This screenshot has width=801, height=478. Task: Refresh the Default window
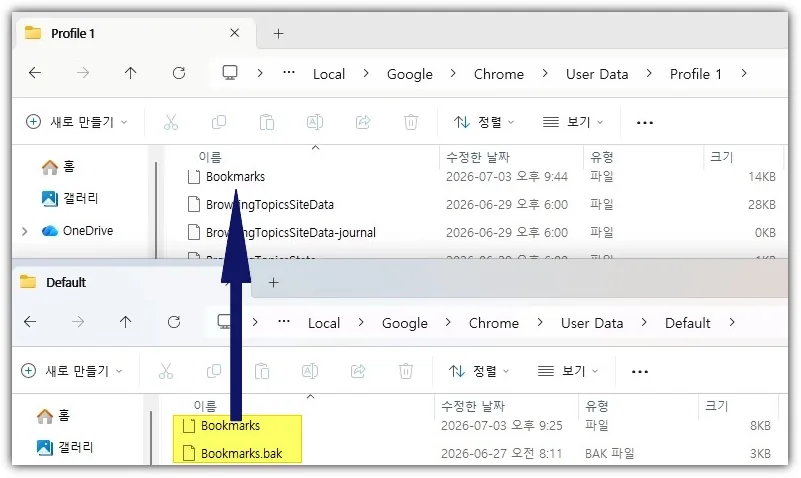[x=174, y=322]
